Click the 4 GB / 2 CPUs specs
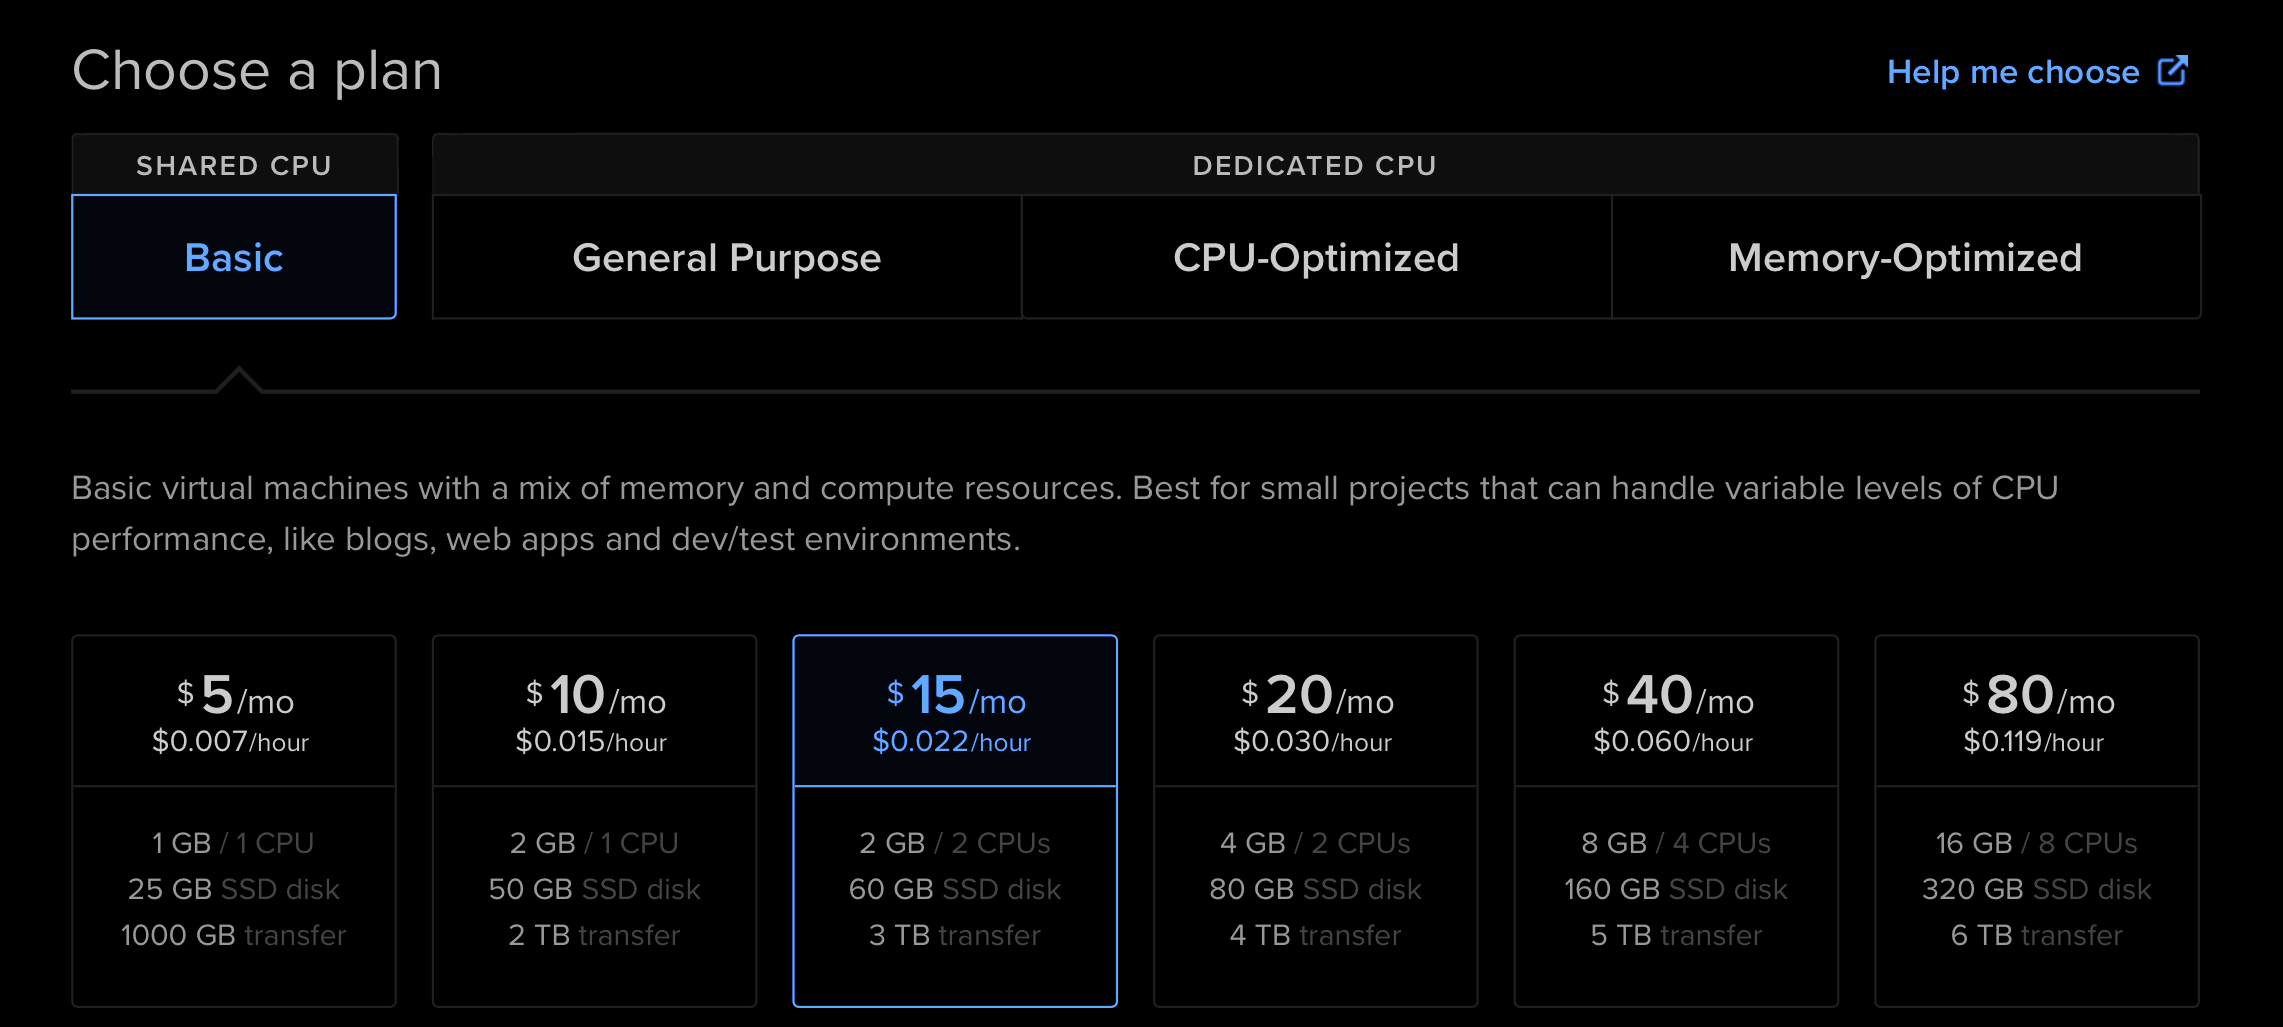The width and height of the screenshot is (2283, 1027). (1315, 843)
